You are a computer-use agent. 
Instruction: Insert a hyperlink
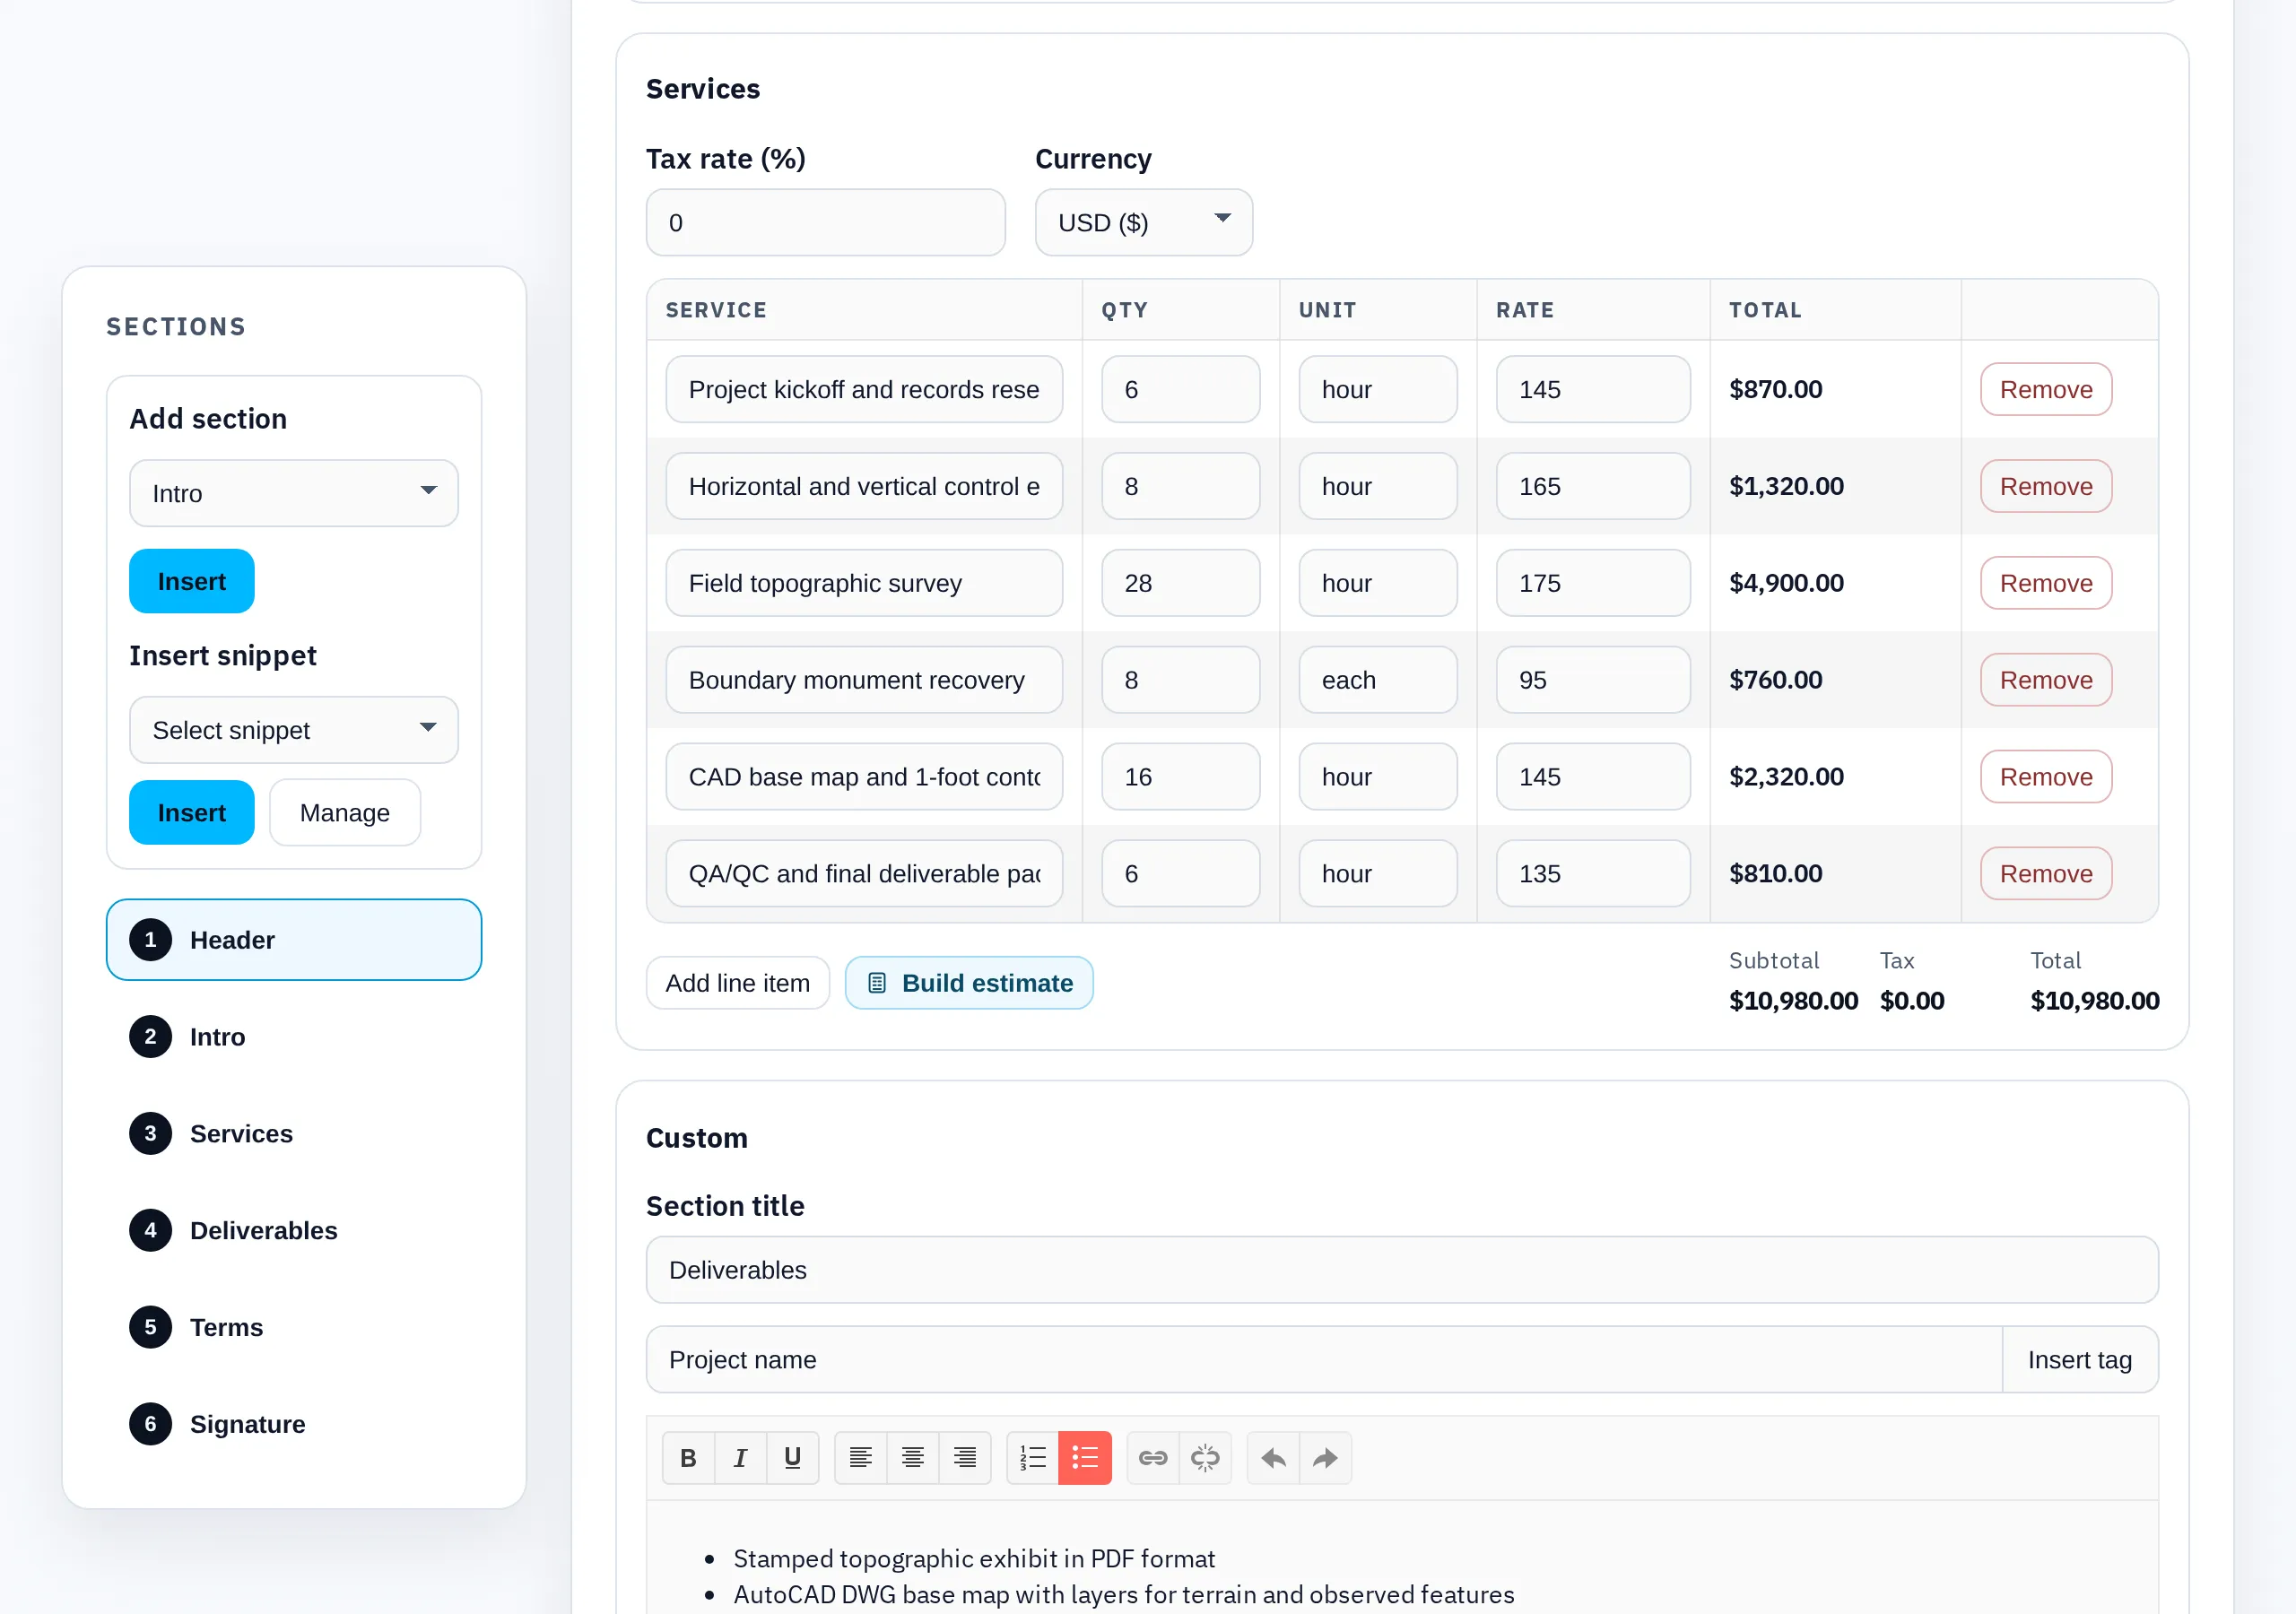coord(1152,1458)
